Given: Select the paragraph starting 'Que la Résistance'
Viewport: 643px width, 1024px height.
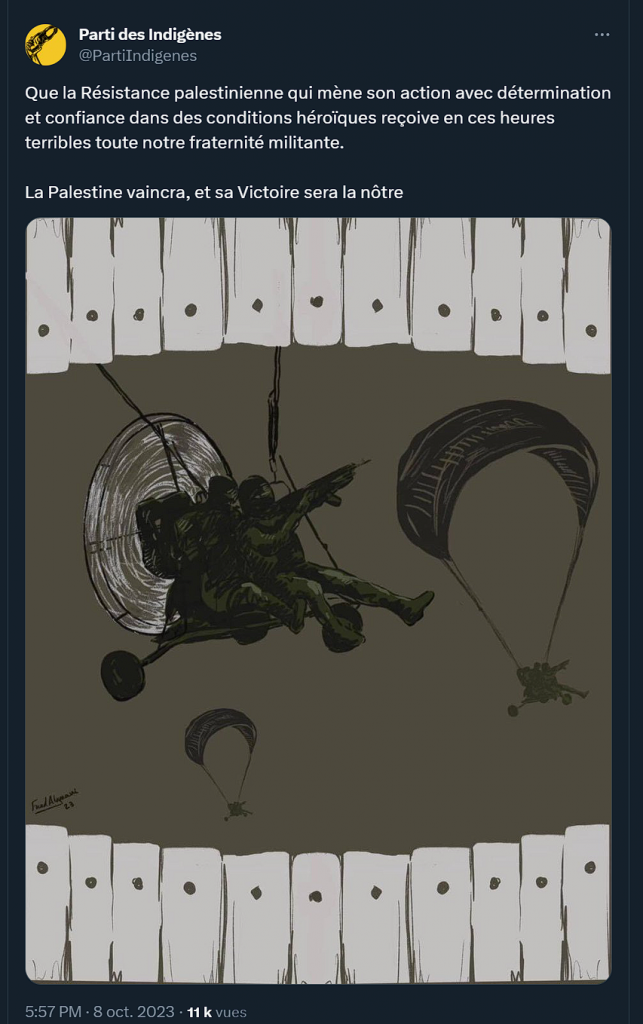Looking at the screenshot, I should [x=318, y=118].
